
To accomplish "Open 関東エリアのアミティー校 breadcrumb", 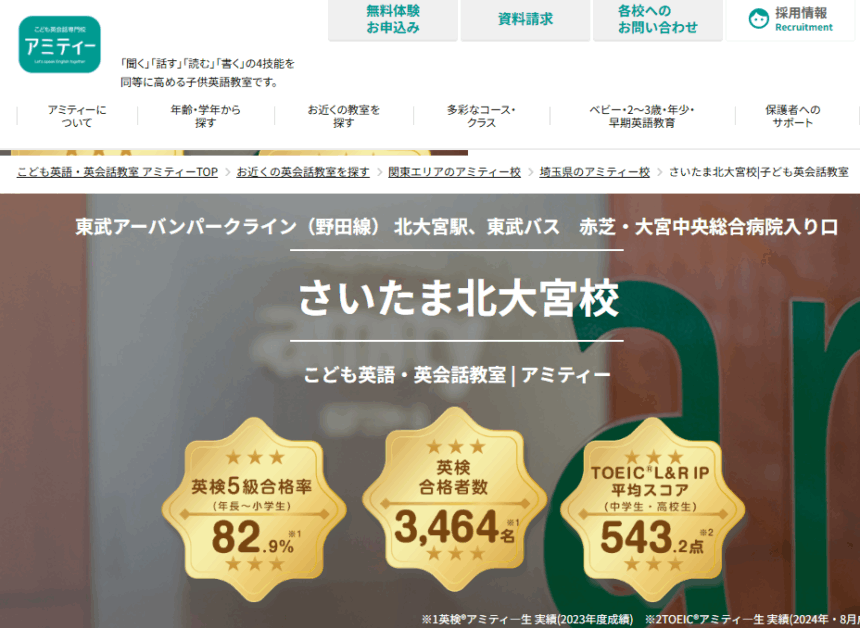I will [x=454, y=172].
